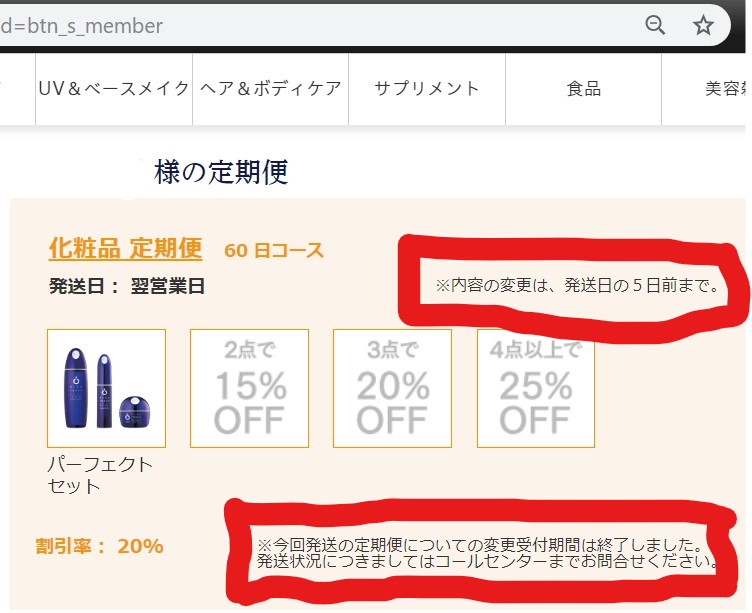The height and width of the screenshot is (613, 752).
Task: Bookmark this page with the star icon
Action: [704, 25]
